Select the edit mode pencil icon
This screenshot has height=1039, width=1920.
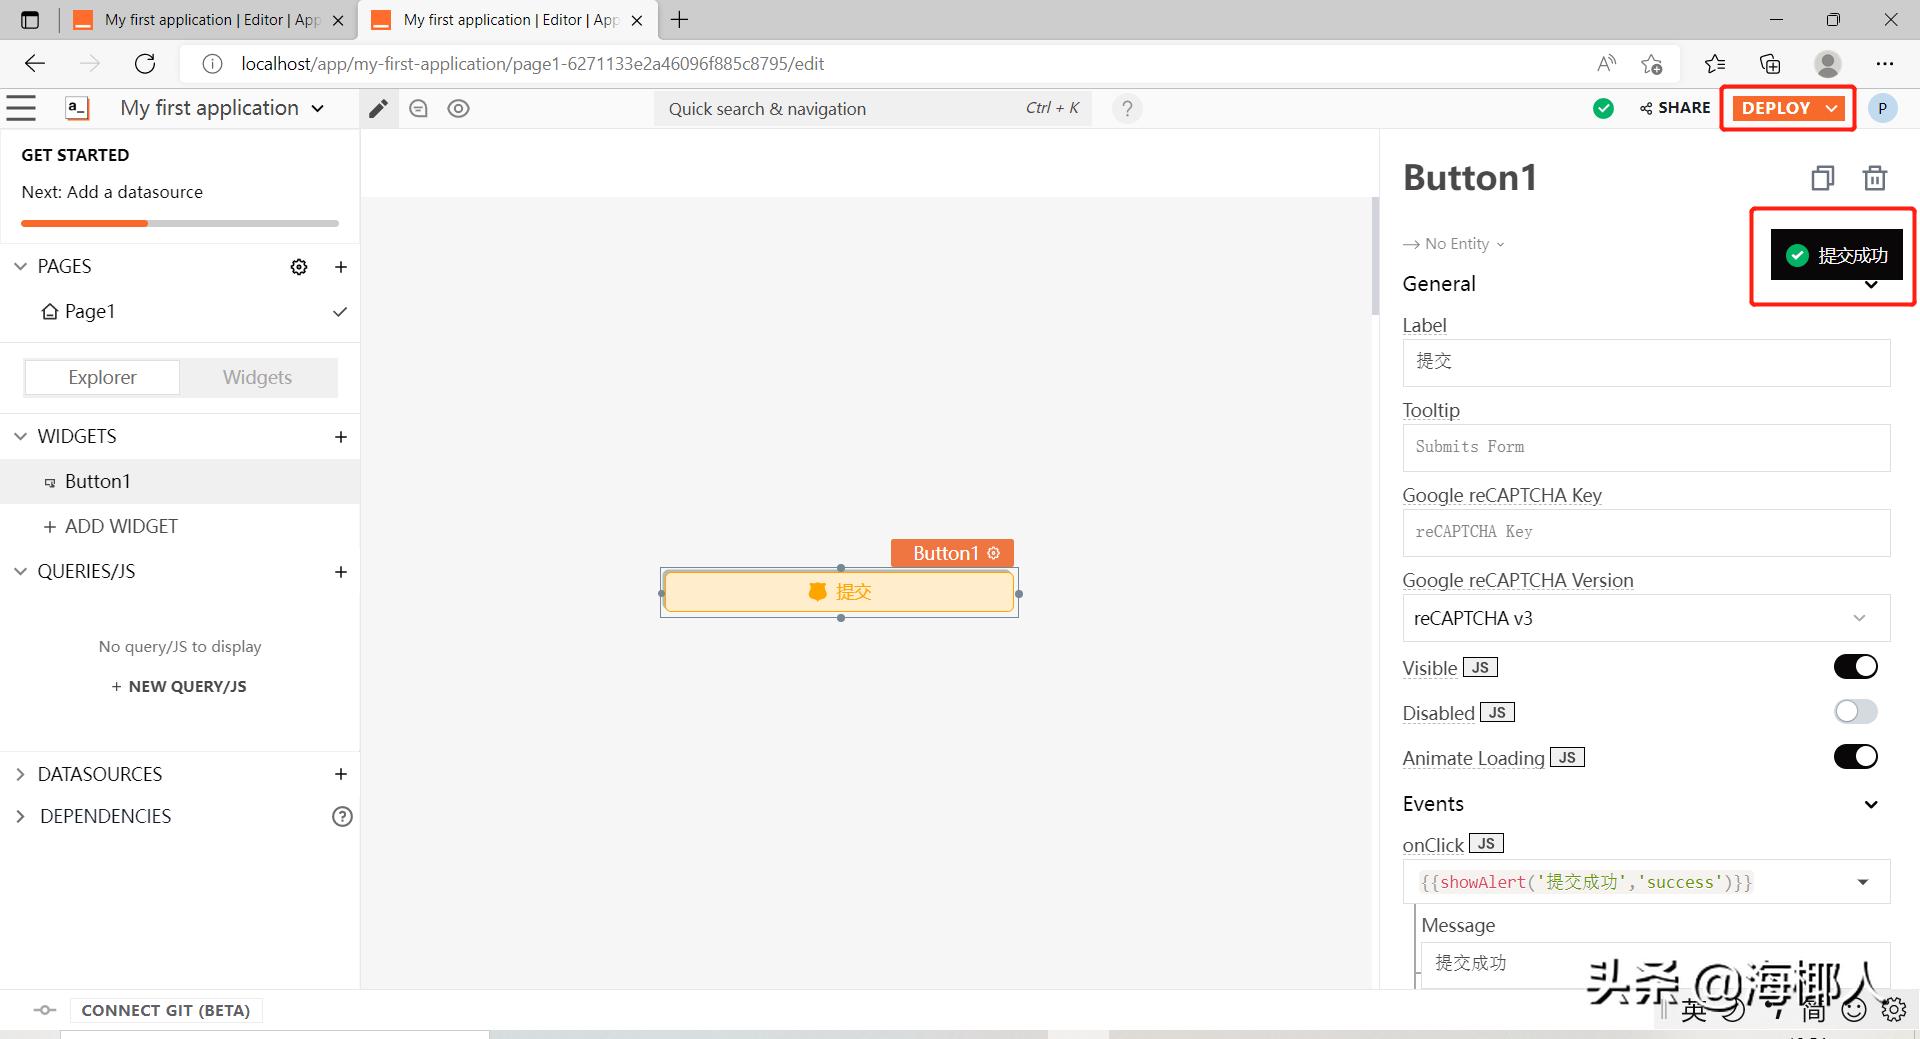pyautogui.click(x=378, y=109)
